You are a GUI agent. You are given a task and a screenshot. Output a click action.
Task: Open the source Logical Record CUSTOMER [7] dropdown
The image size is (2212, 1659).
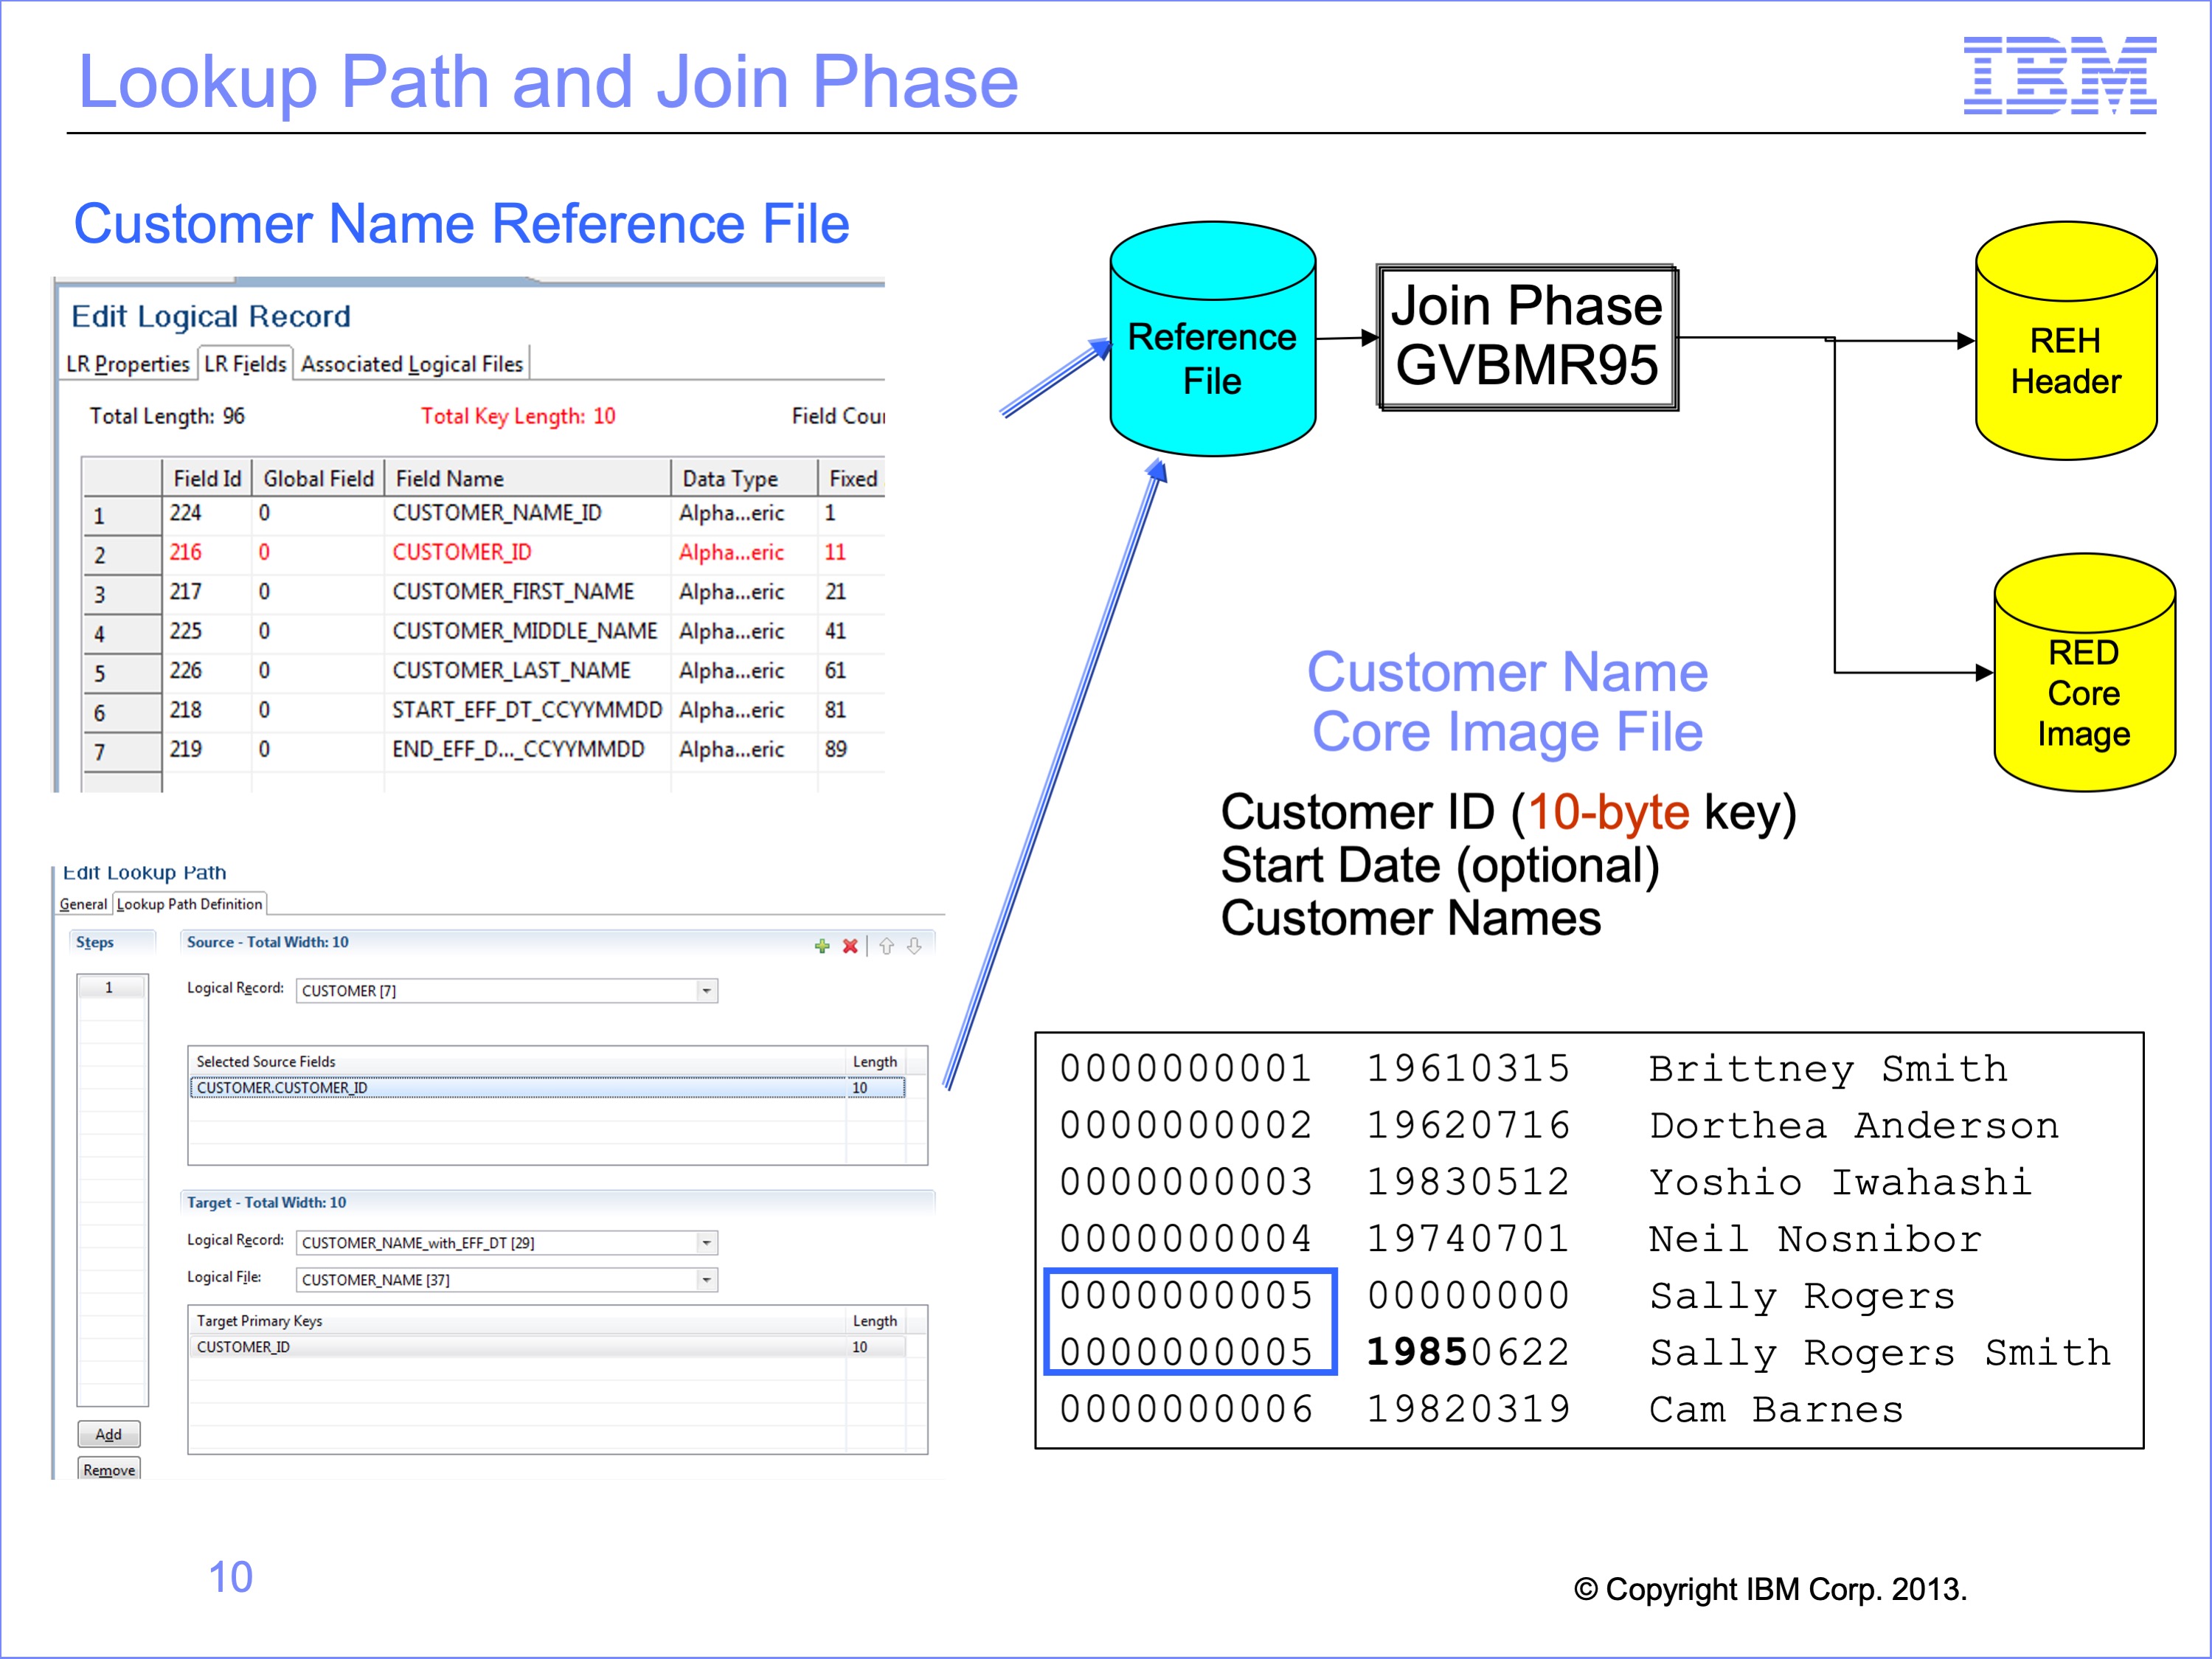pos(706,990)
